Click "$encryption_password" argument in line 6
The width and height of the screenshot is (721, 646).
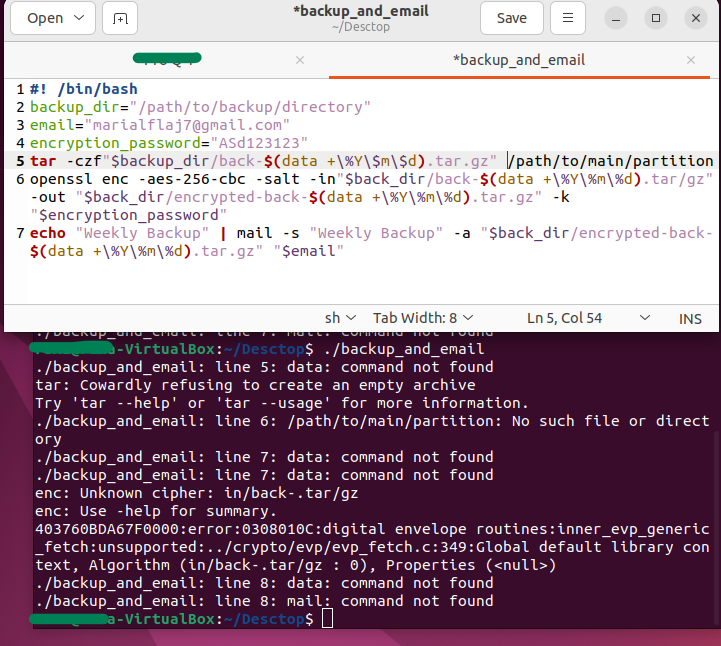coord(129,215)
